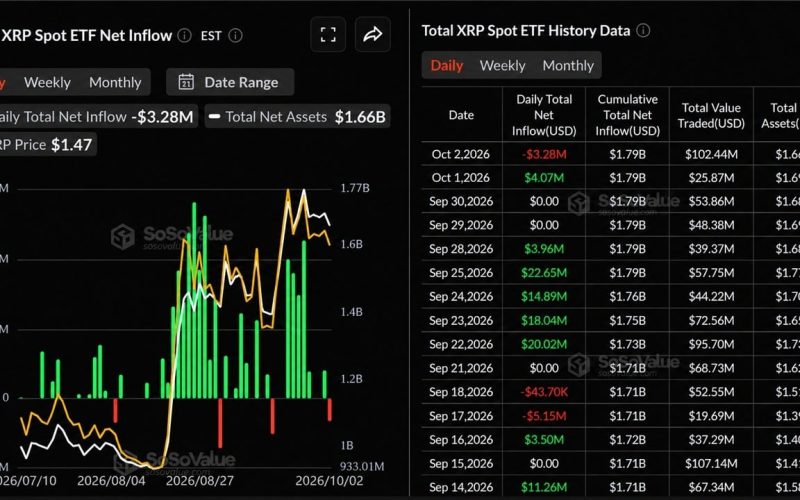Screen dimensions: 800x500
Task: Open info icon beside History Data title
Action: pos(643,31)
